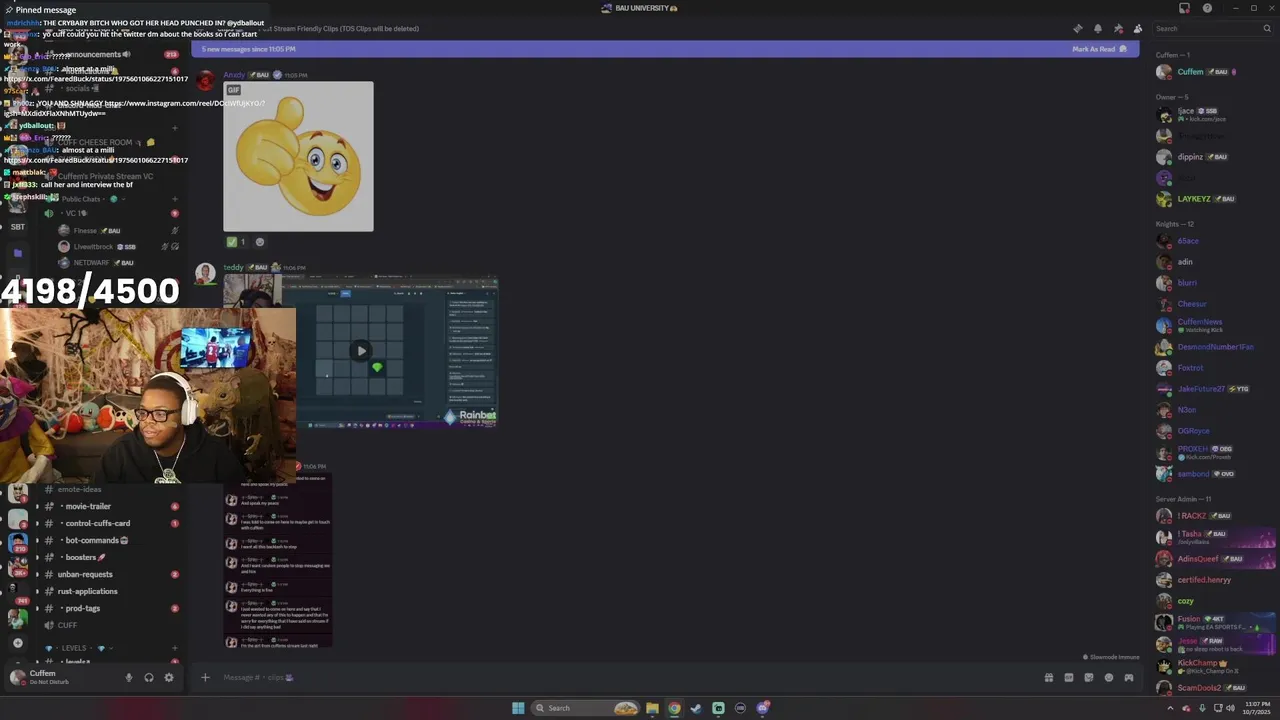Click the plus attachment button in message box
The width and height of the screenshot is (1280, 720).
click(205, 677)
